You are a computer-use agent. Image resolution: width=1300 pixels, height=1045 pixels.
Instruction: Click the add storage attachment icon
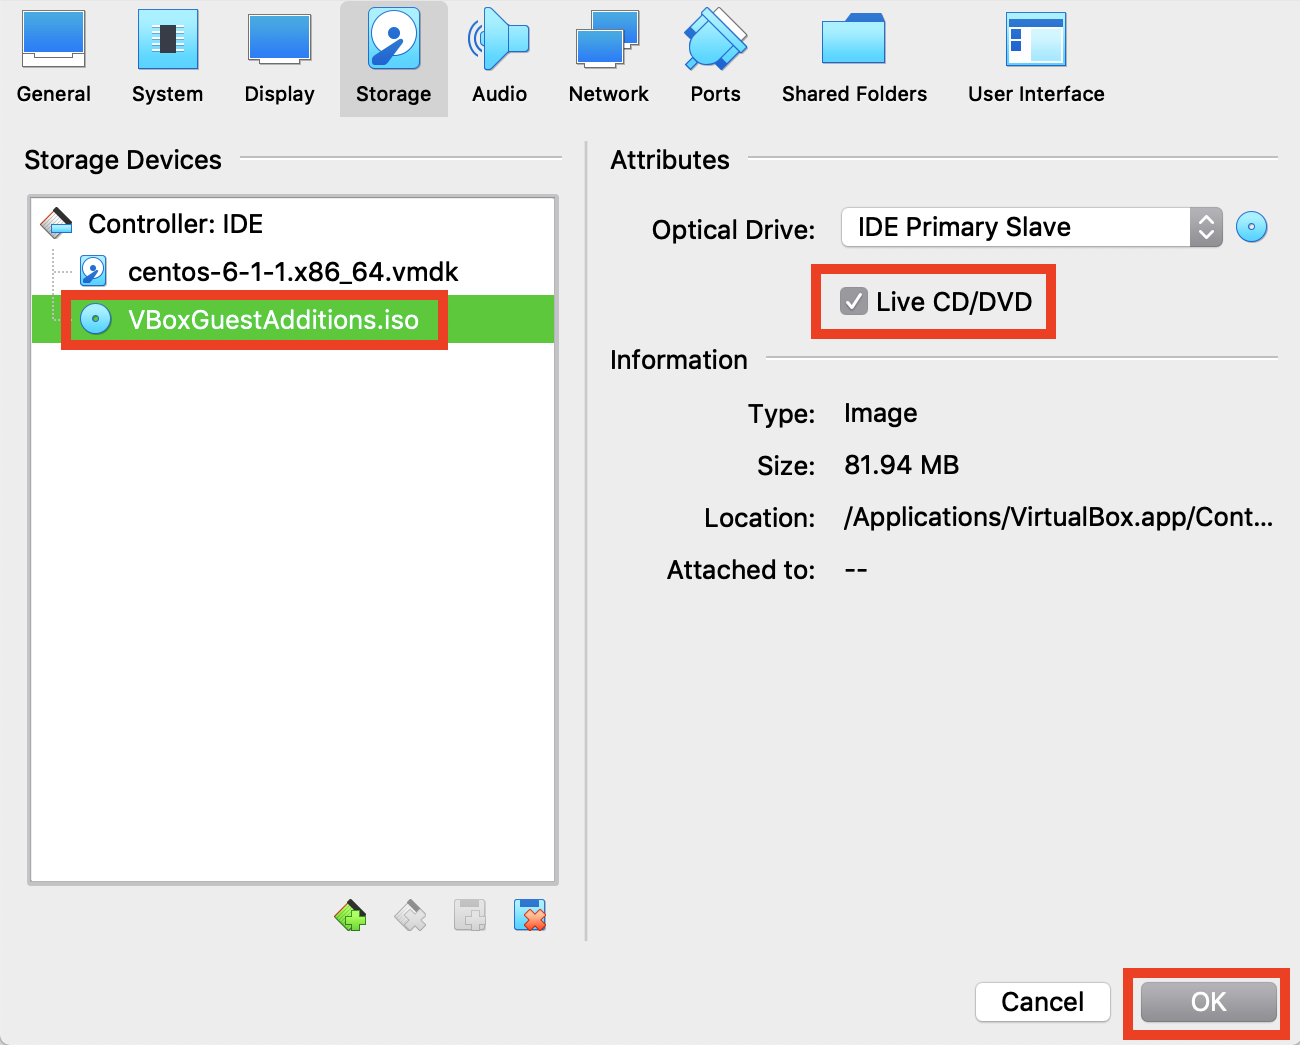click(x=470, y=915)
